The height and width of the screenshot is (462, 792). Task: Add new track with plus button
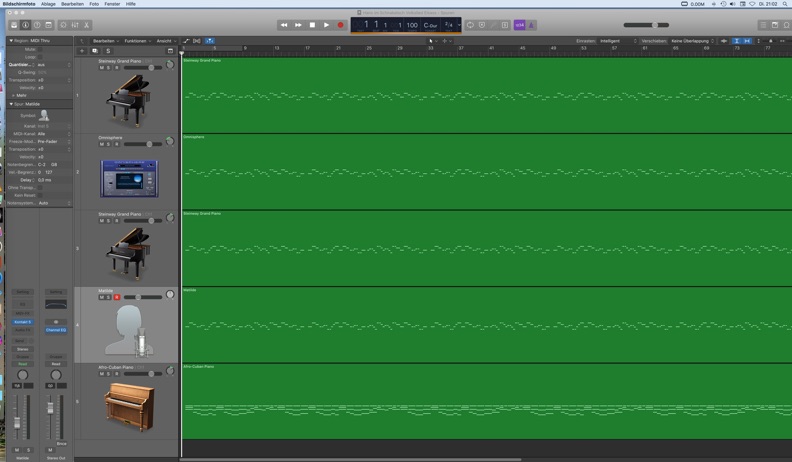(x=82, y=51)
